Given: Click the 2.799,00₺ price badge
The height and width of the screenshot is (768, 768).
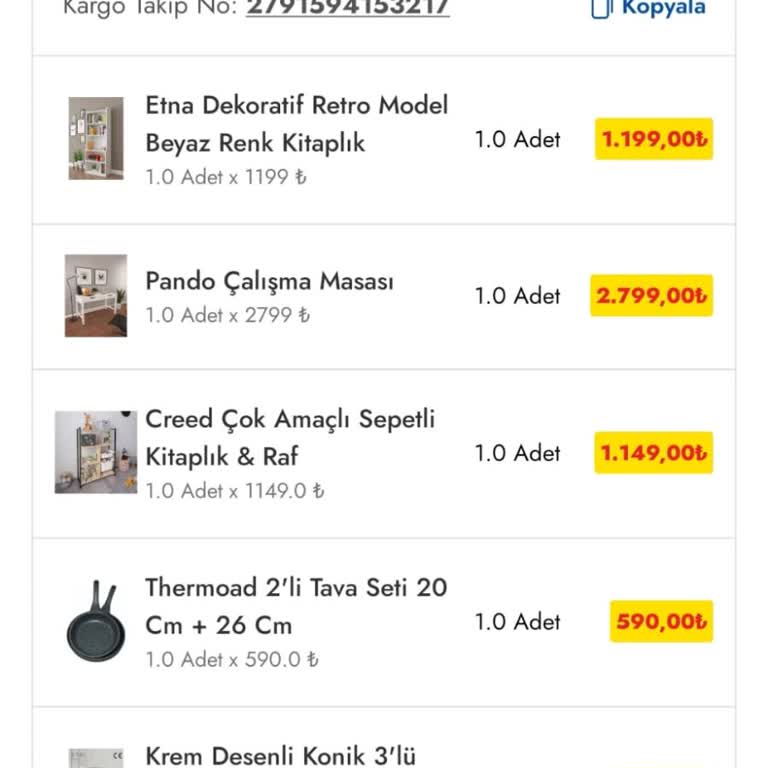Looking at the screenshot, I should [652, 296].
